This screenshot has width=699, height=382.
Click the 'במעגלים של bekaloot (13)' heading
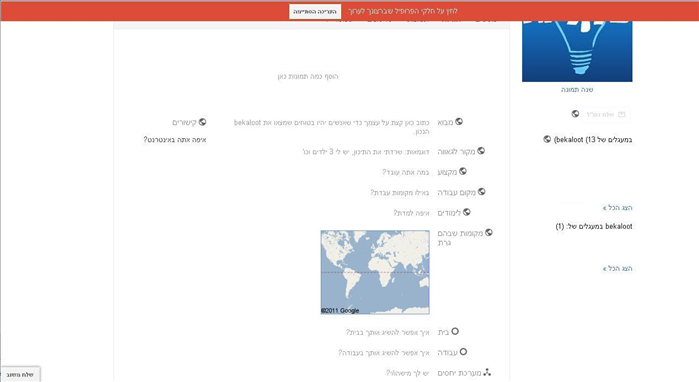click(x=593, y=140)
